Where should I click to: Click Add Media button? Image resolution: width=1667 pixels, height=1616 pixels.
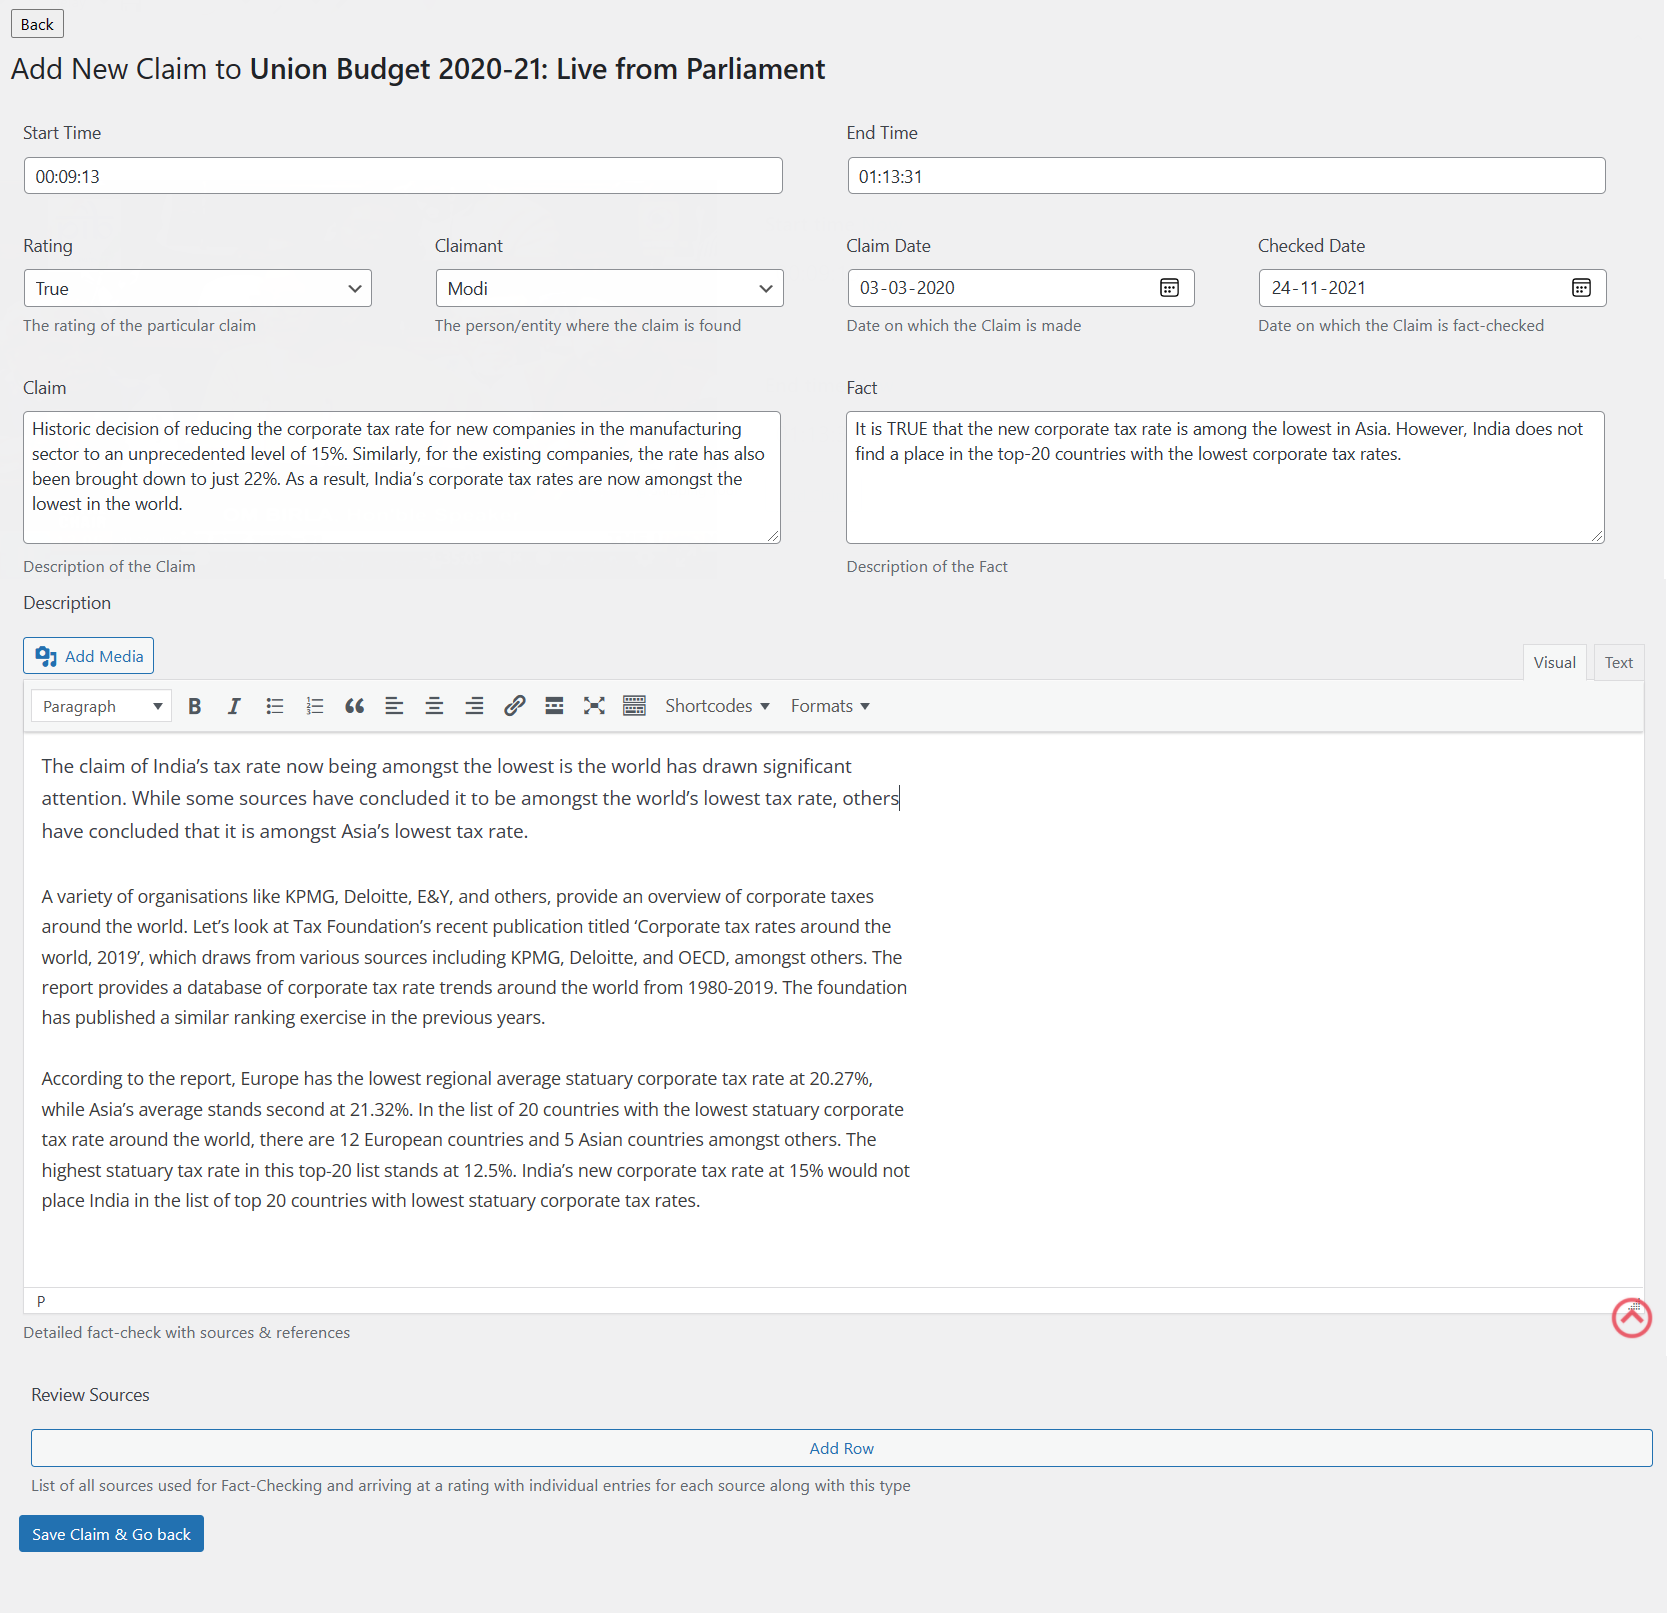(88, 656)
